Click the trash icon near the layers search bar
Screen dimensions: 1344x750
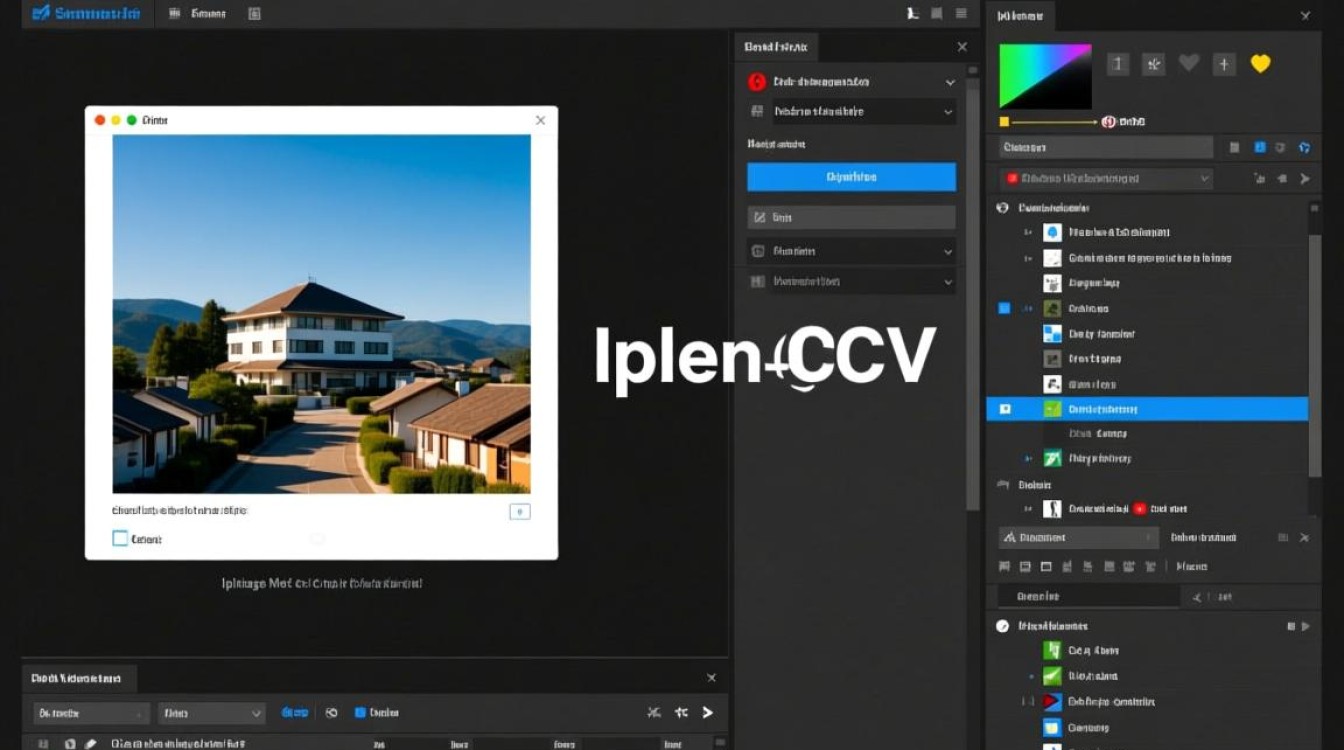1281,147
